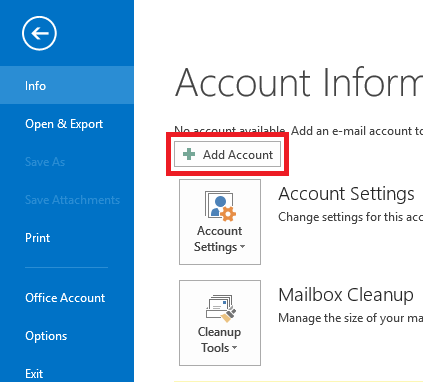Click the Account Settings person gear icon
This screenshot has width=423, height=382.
click(220, 206)
